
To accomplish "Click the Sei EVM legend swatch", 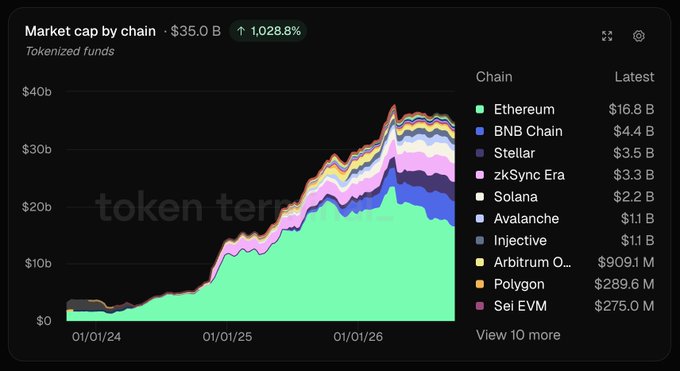I will pos(480,306).
